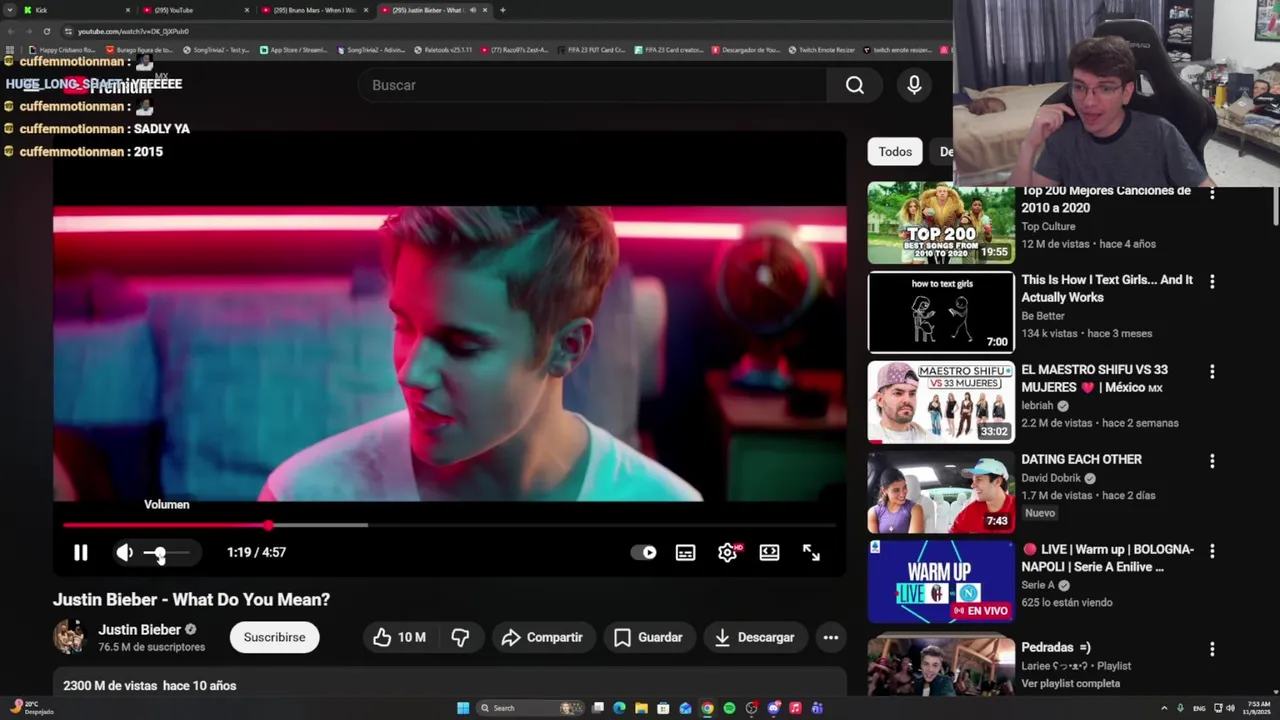
Task: Open Microsoft Teams from taskbar
Action: 817,708
